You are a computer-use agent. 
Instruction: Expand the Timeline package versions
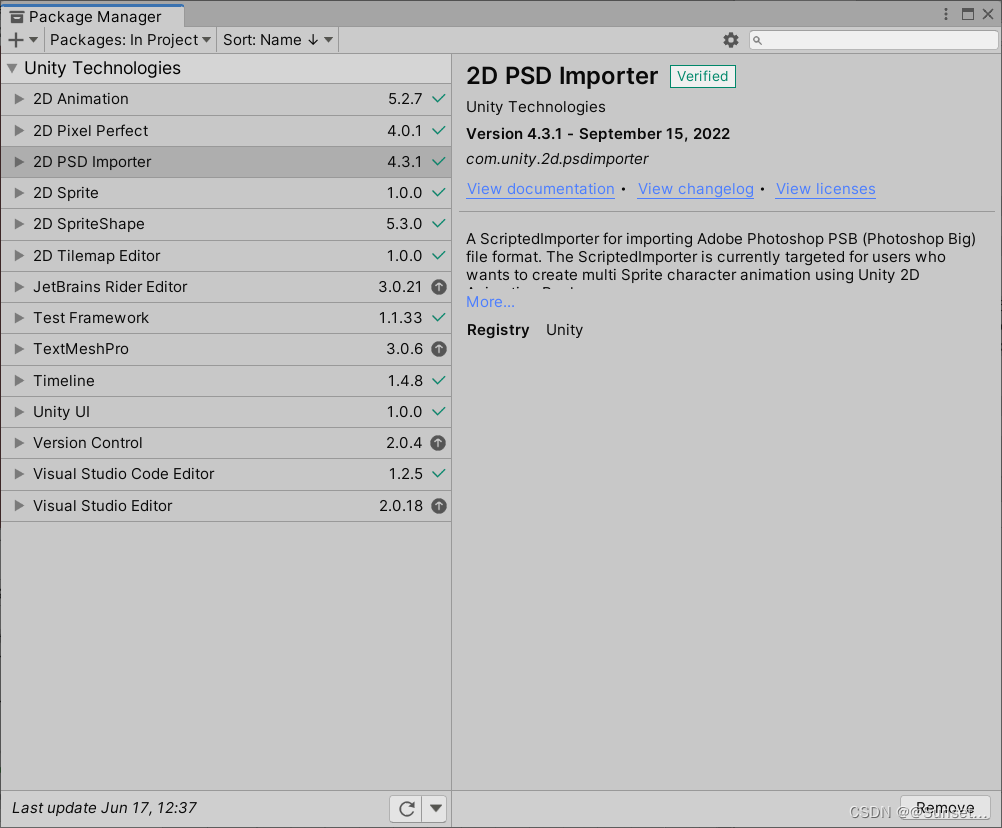point(19,380)
